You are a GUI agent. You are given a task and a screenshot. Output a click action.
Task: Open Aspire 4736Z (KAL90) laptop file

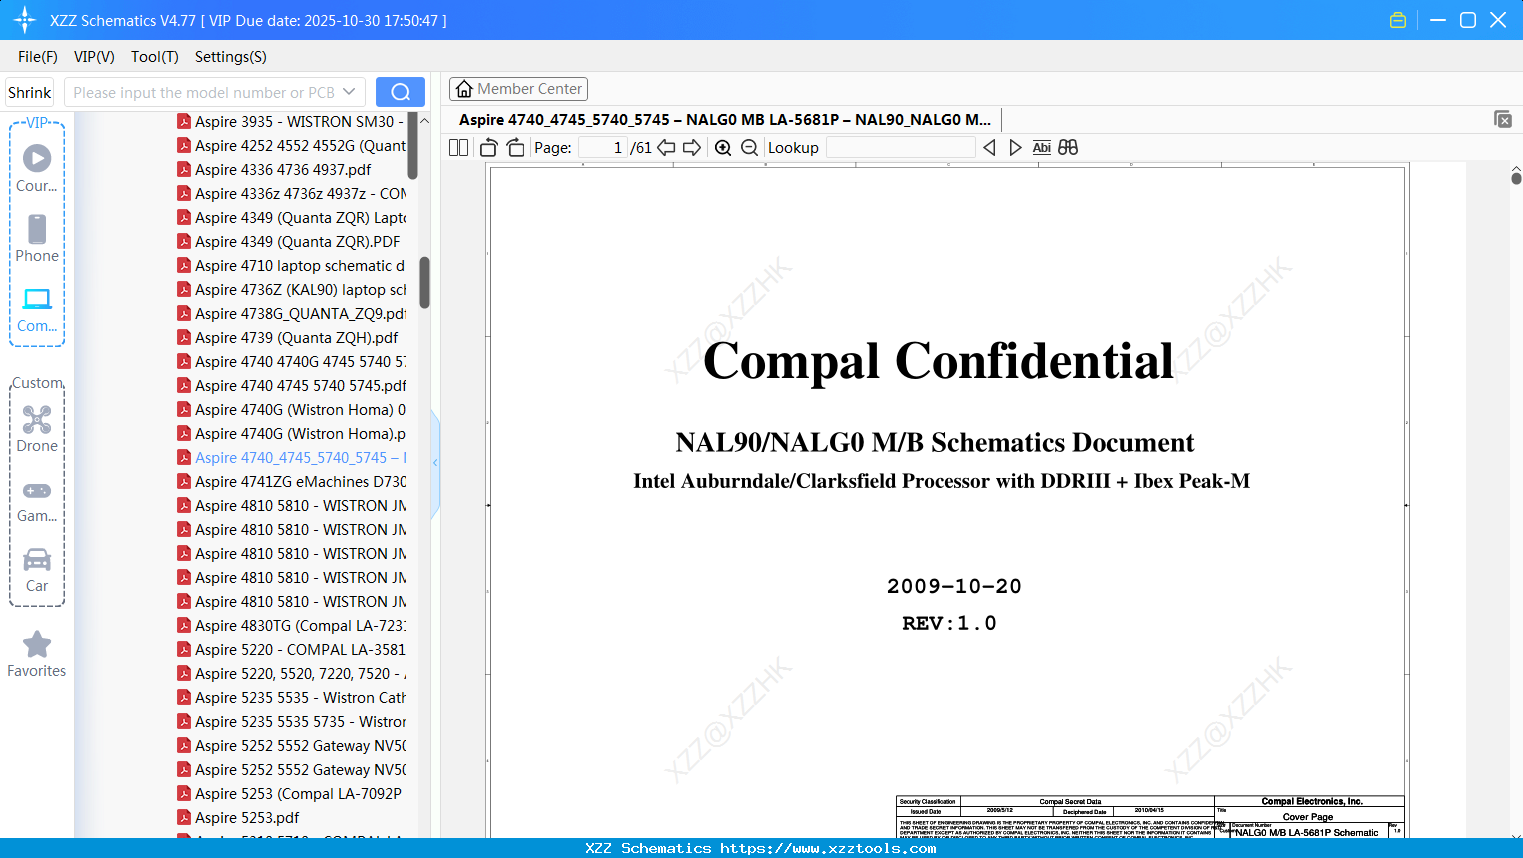click(x=291, y=290)
